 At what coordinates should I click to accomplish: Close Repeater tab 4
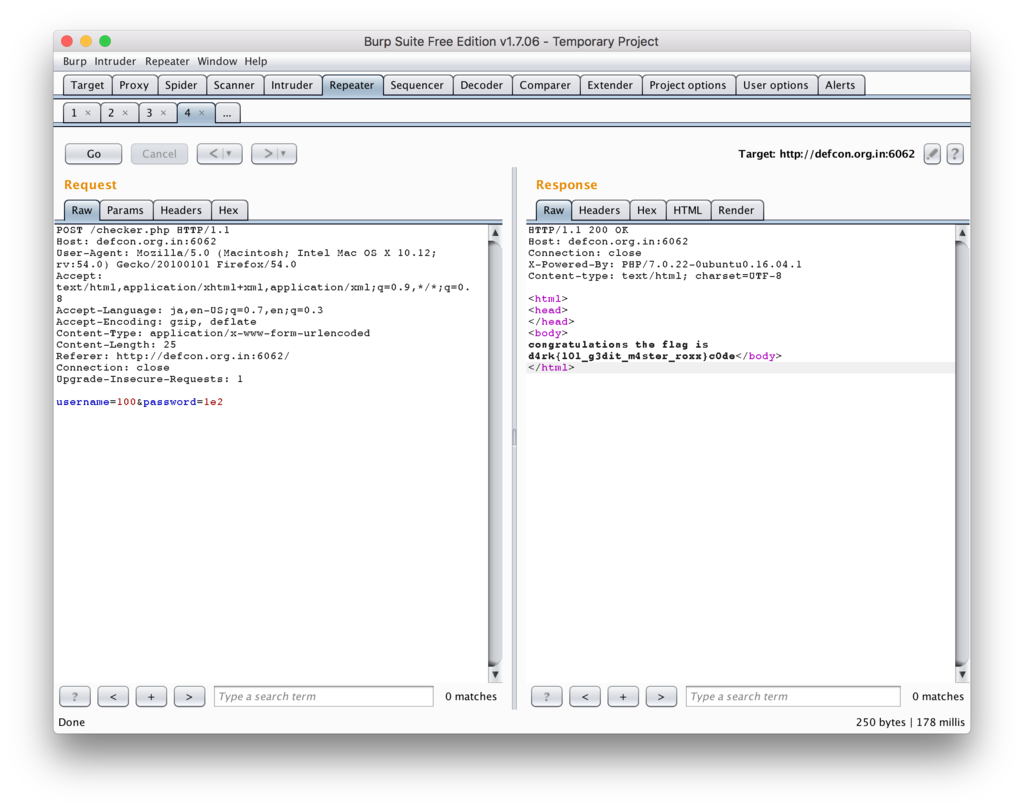[x=201, y=113]
